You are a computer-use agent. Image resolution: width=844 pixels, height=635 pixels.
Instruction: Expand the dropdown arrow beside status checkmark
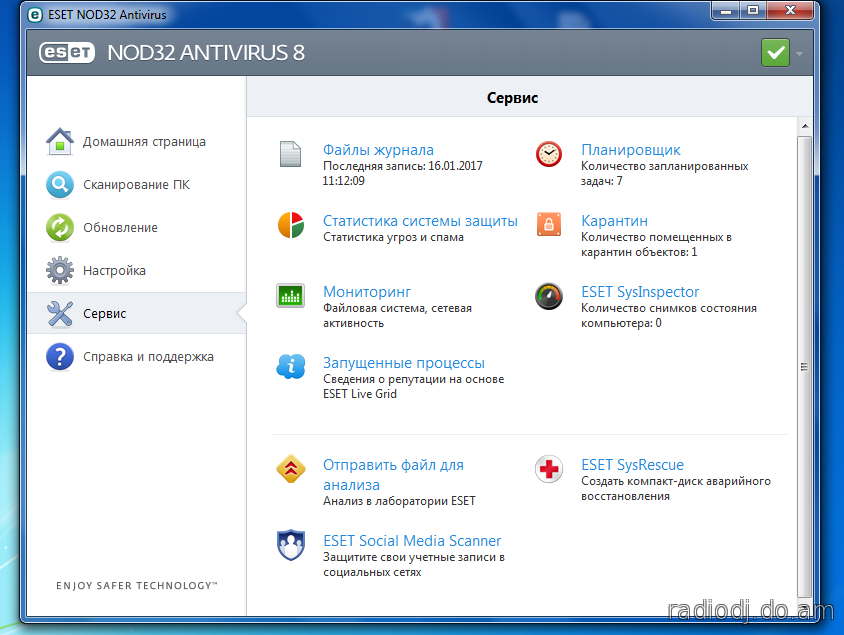click(799, 53)
